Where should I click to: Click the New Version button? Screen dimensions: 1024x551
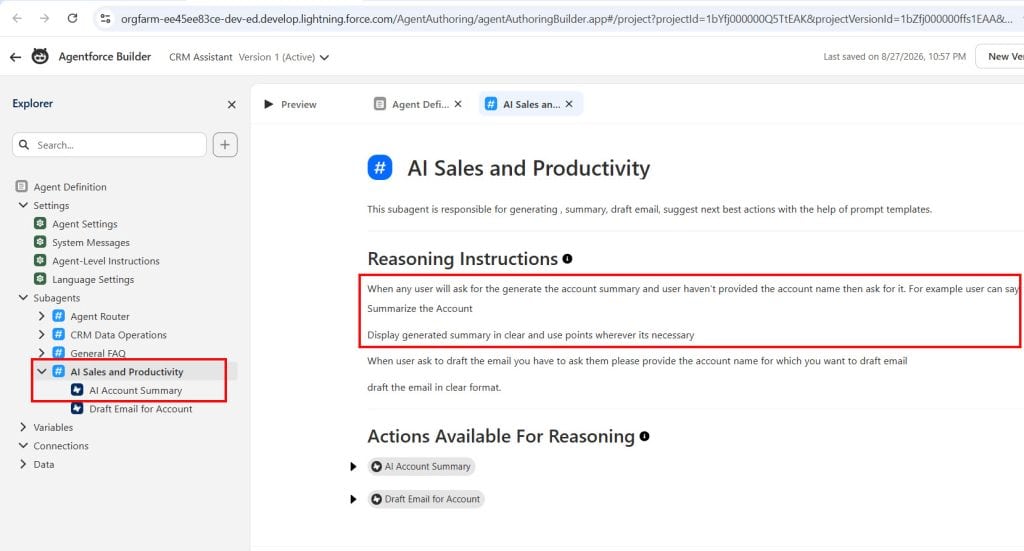coord(1000,56)
